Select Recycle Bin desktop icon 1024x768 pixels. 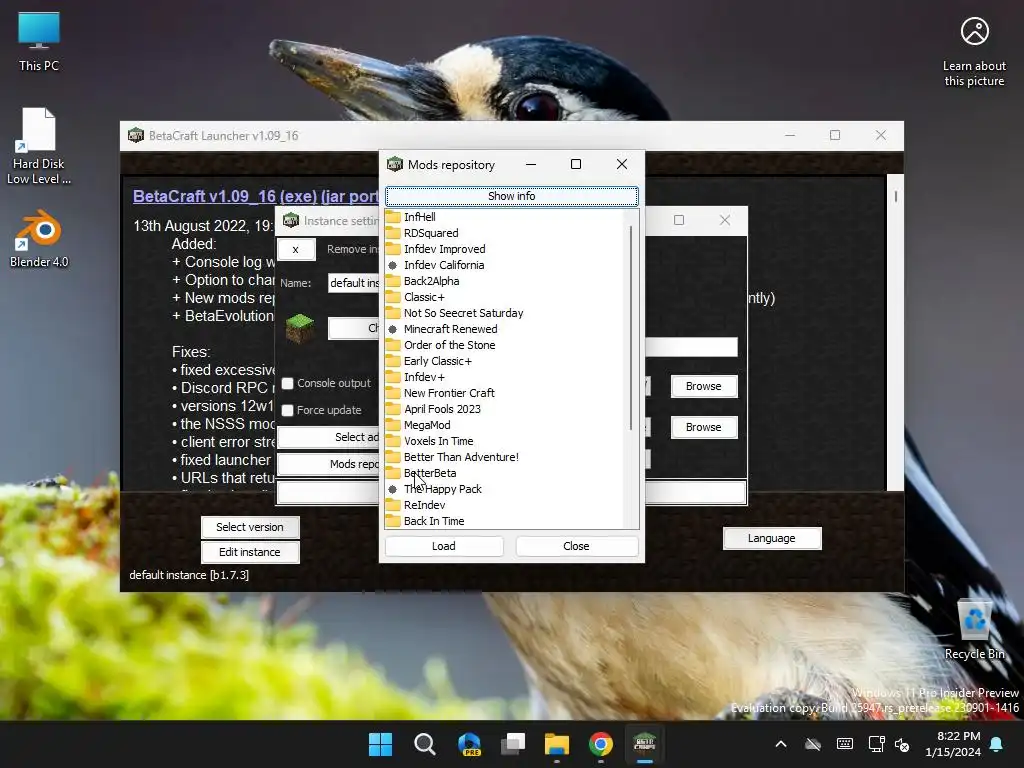[x=974, y=630]
